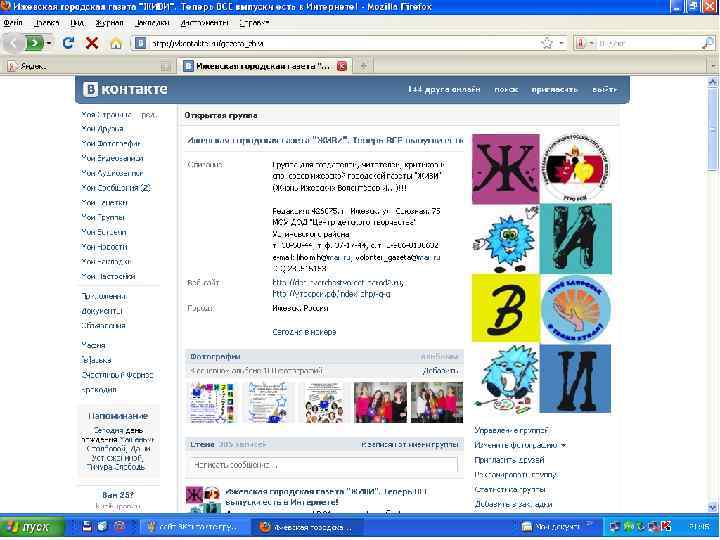Click the ВКонтакте logo in header

point(125,89)
